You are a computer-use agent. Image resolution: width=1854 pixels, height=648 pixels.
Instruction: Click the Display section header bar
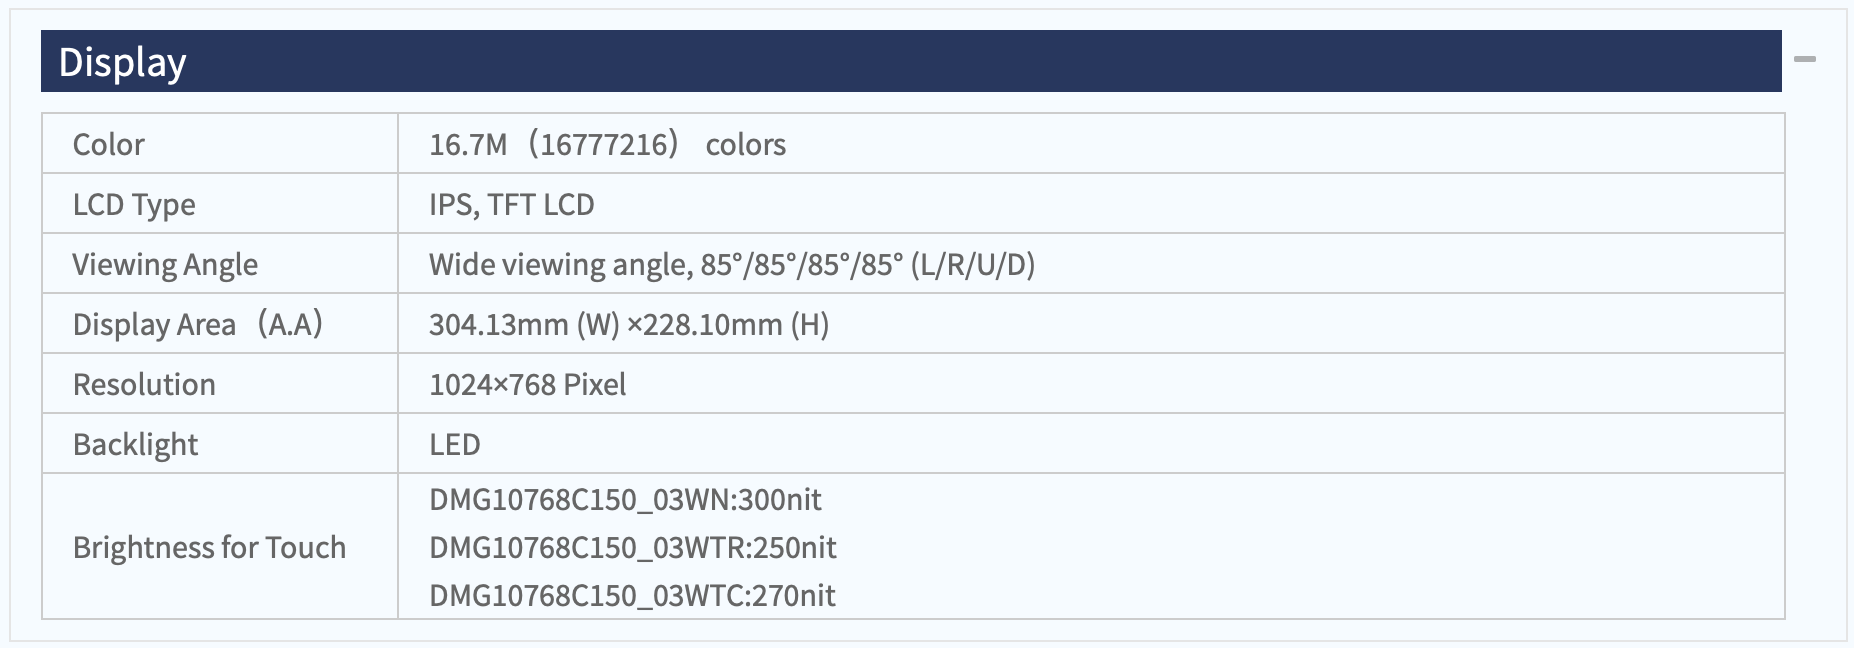coord(911,61)
